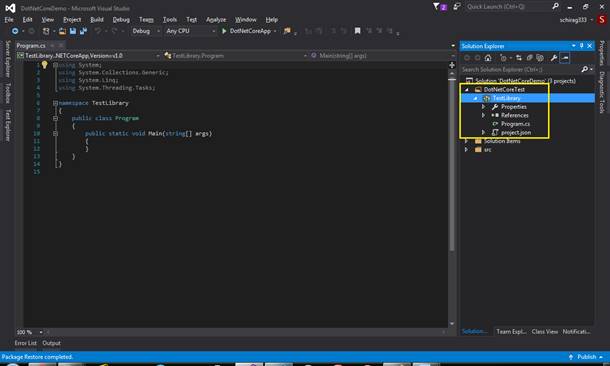The image size is (610, 366).
Task: Click Publish in the status bar
Action: 586,357
